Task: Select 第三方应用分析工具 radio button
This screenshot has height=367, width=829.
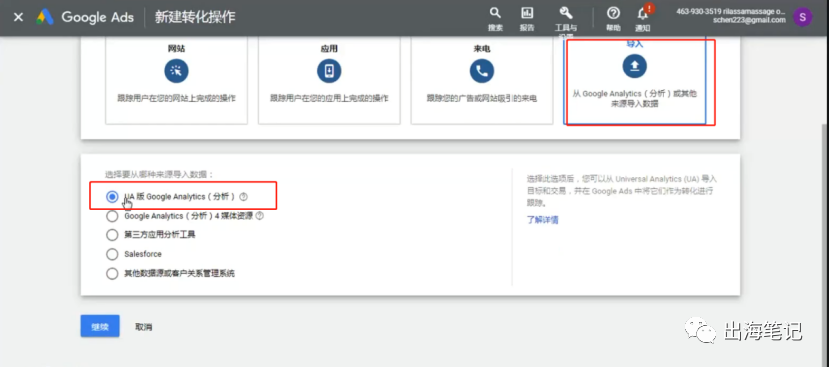Action: (x=112, y=235)
